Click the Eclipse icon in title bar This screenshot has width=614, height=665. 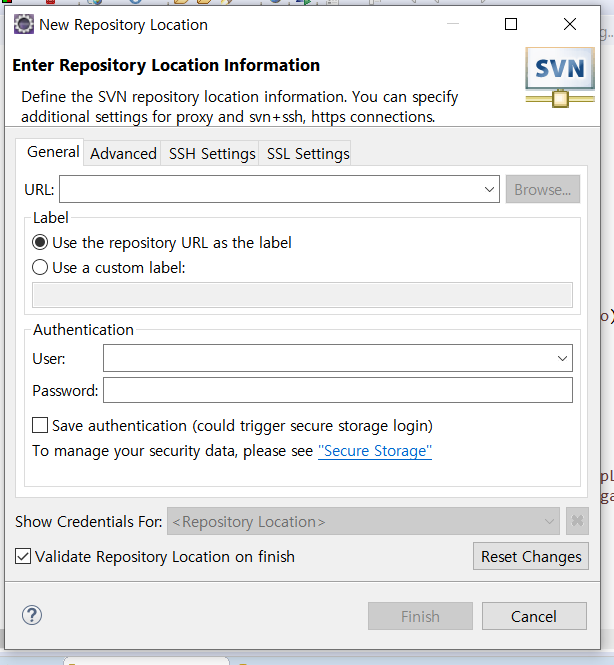click(24, 24)
